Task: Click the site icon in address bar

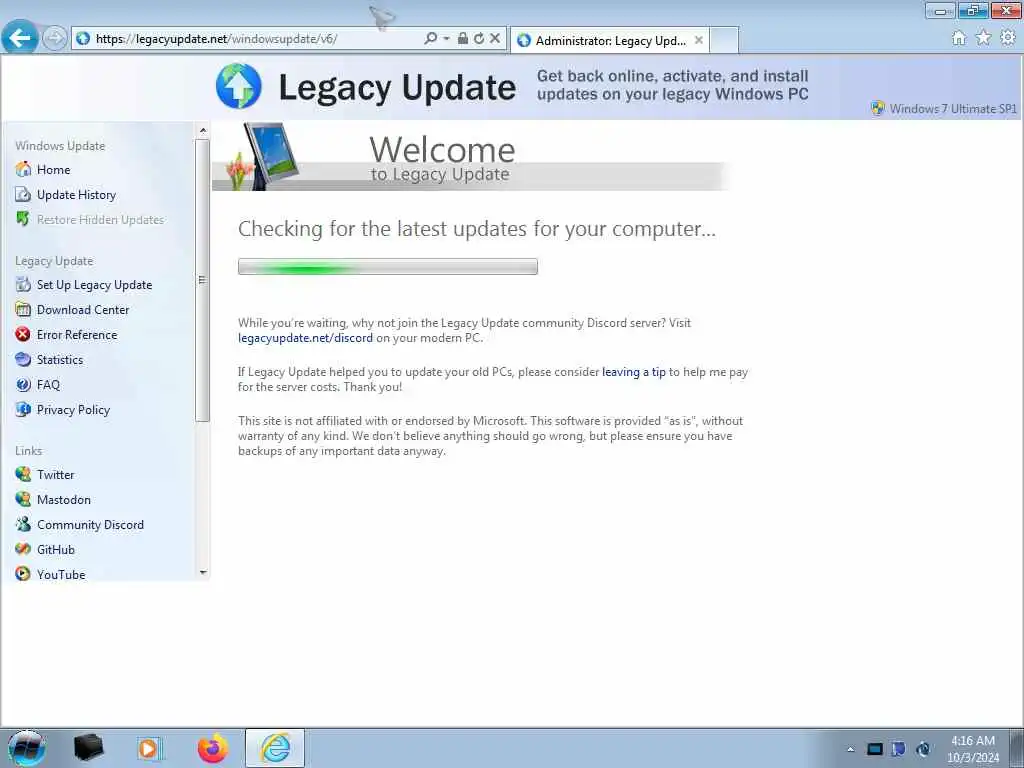Action: click(83, 39)
